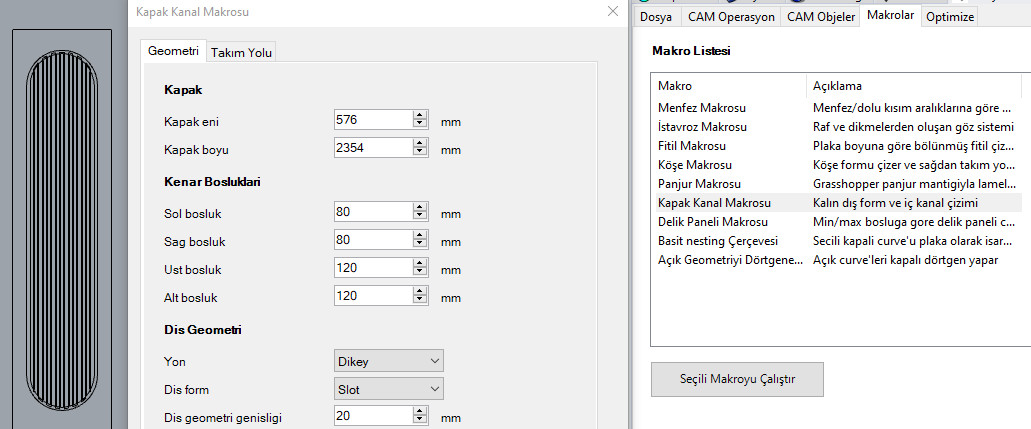Click the Seçili Makroyu Çalıştır button

737,379
